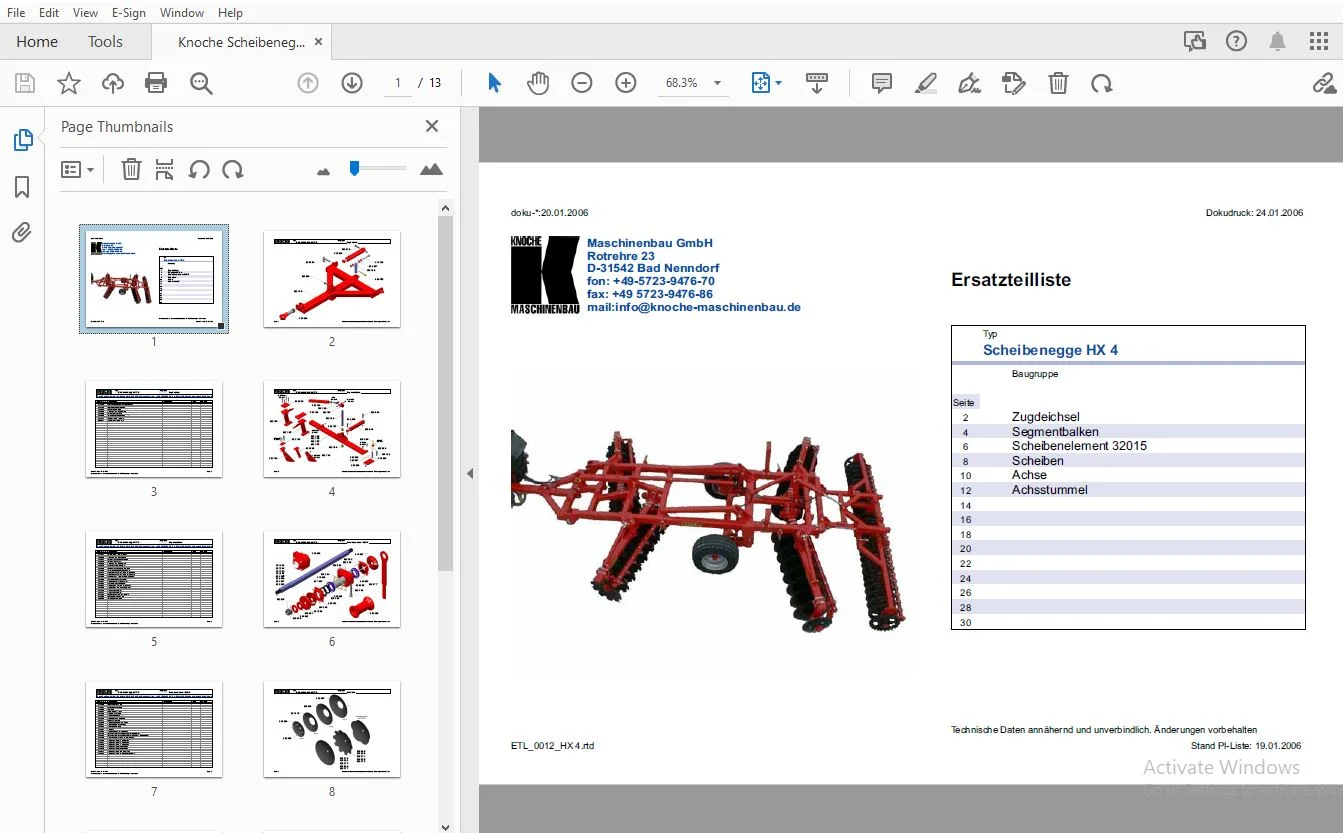Open the Help menu
1343x833 pixels.
pos(230,13)
